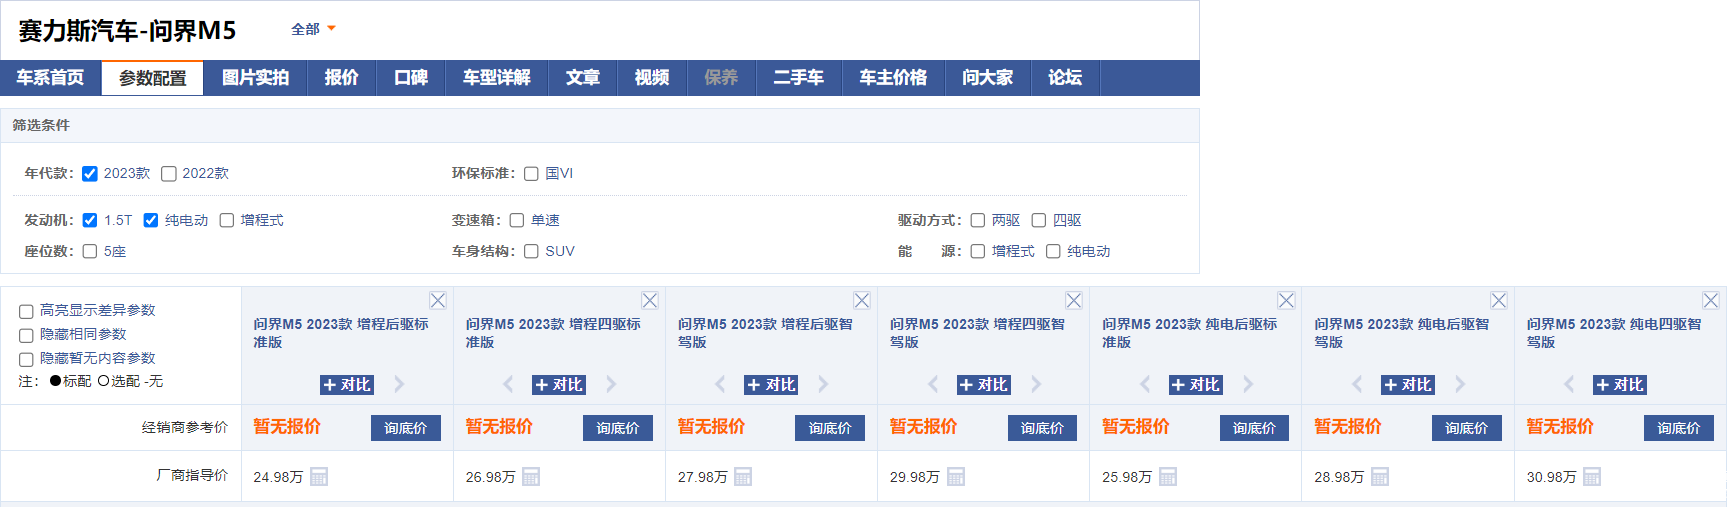Uncheck the 2023款 year filter
The width and height of the screenshot is (1733, 507).
click(90, 174)
